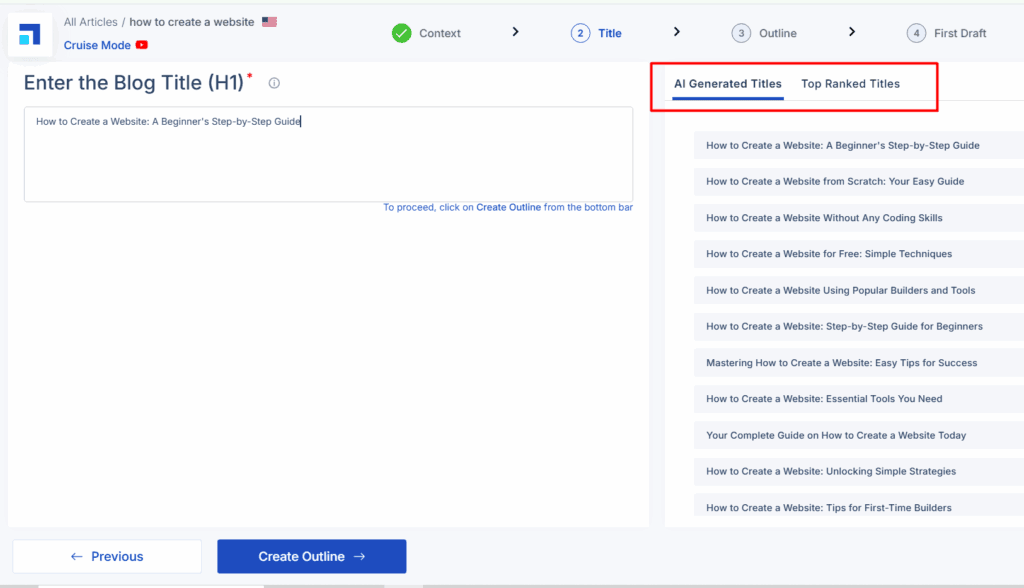Click the green checkmark on the Context step
Viewport: 1024px width, 588px height.
tap(400, 32)
